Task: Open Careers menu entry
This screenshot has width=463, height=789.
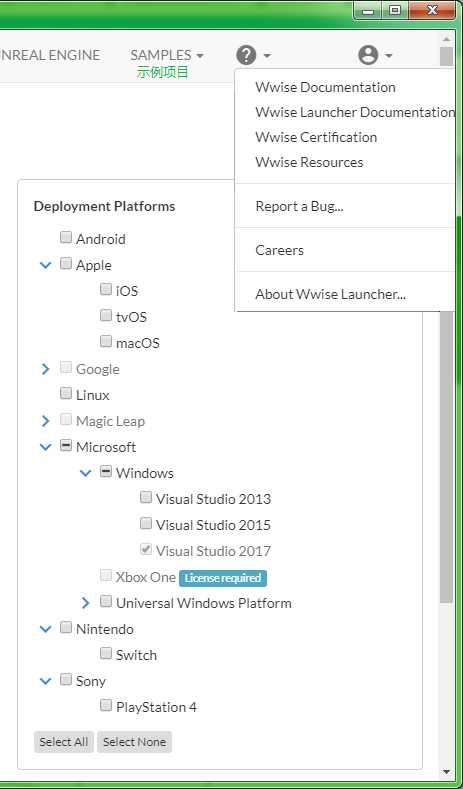Action: click(279, 250)
